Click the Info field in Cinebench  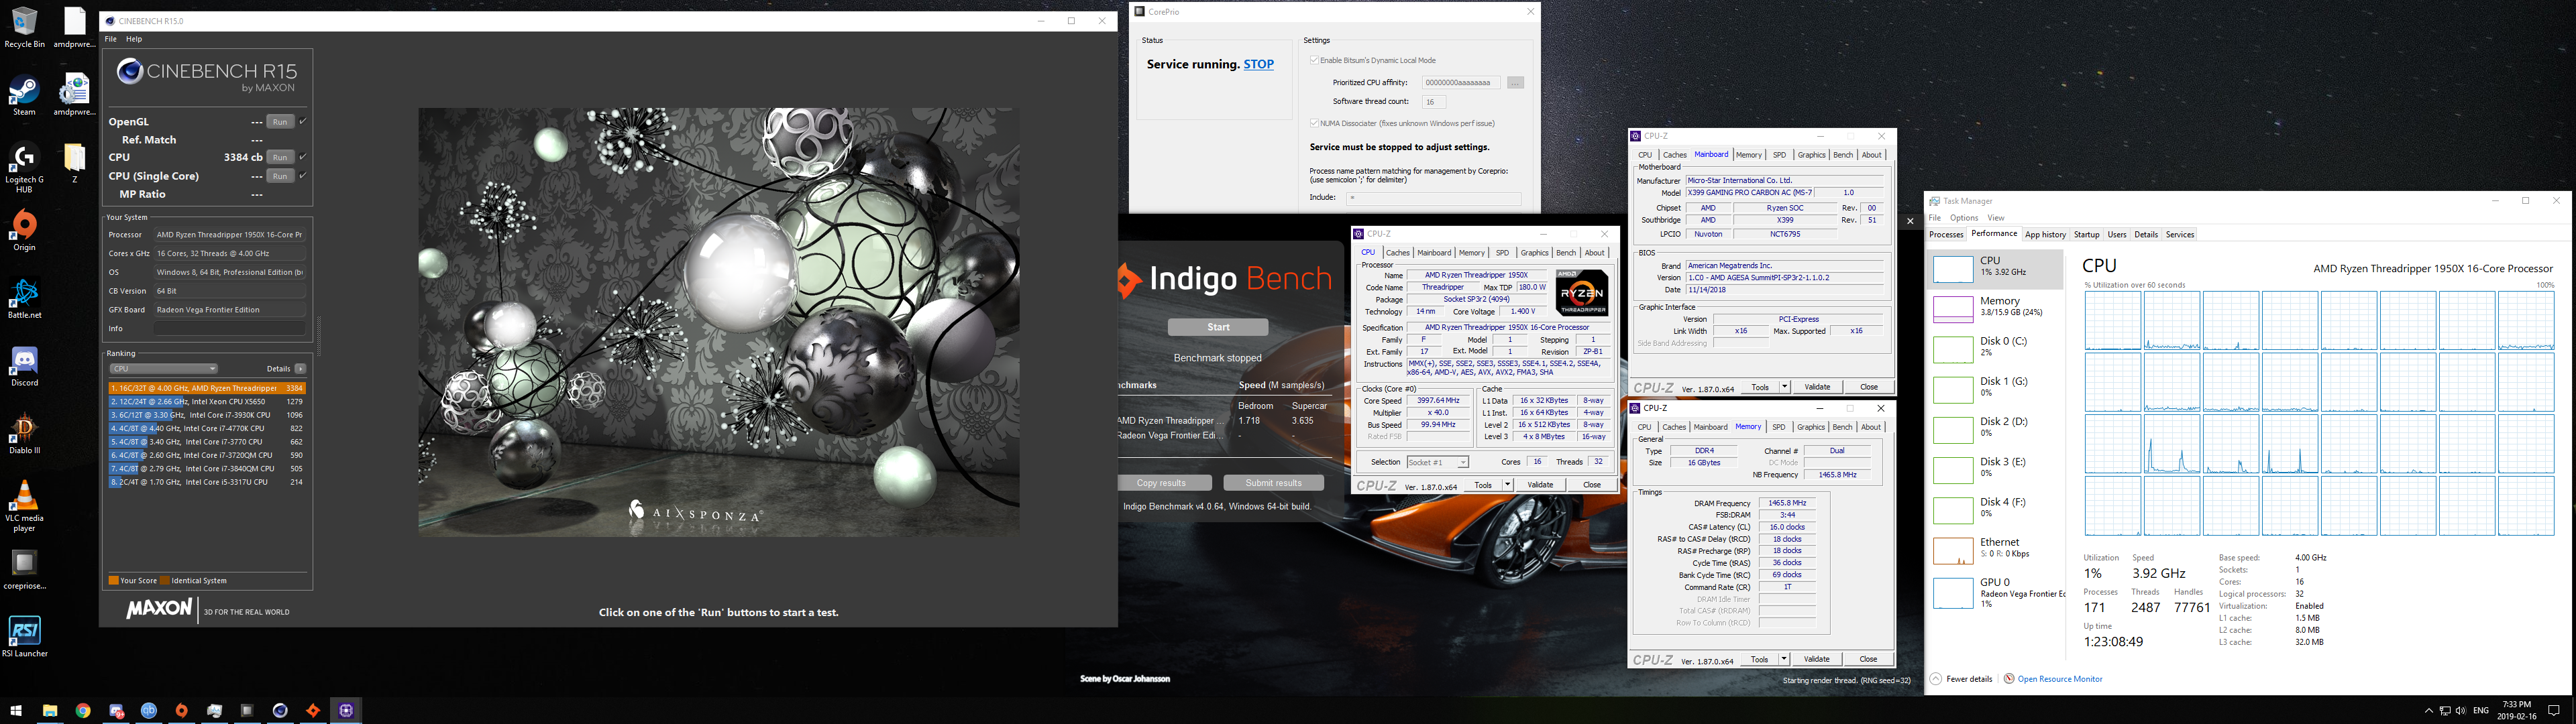tap(229, 328)
